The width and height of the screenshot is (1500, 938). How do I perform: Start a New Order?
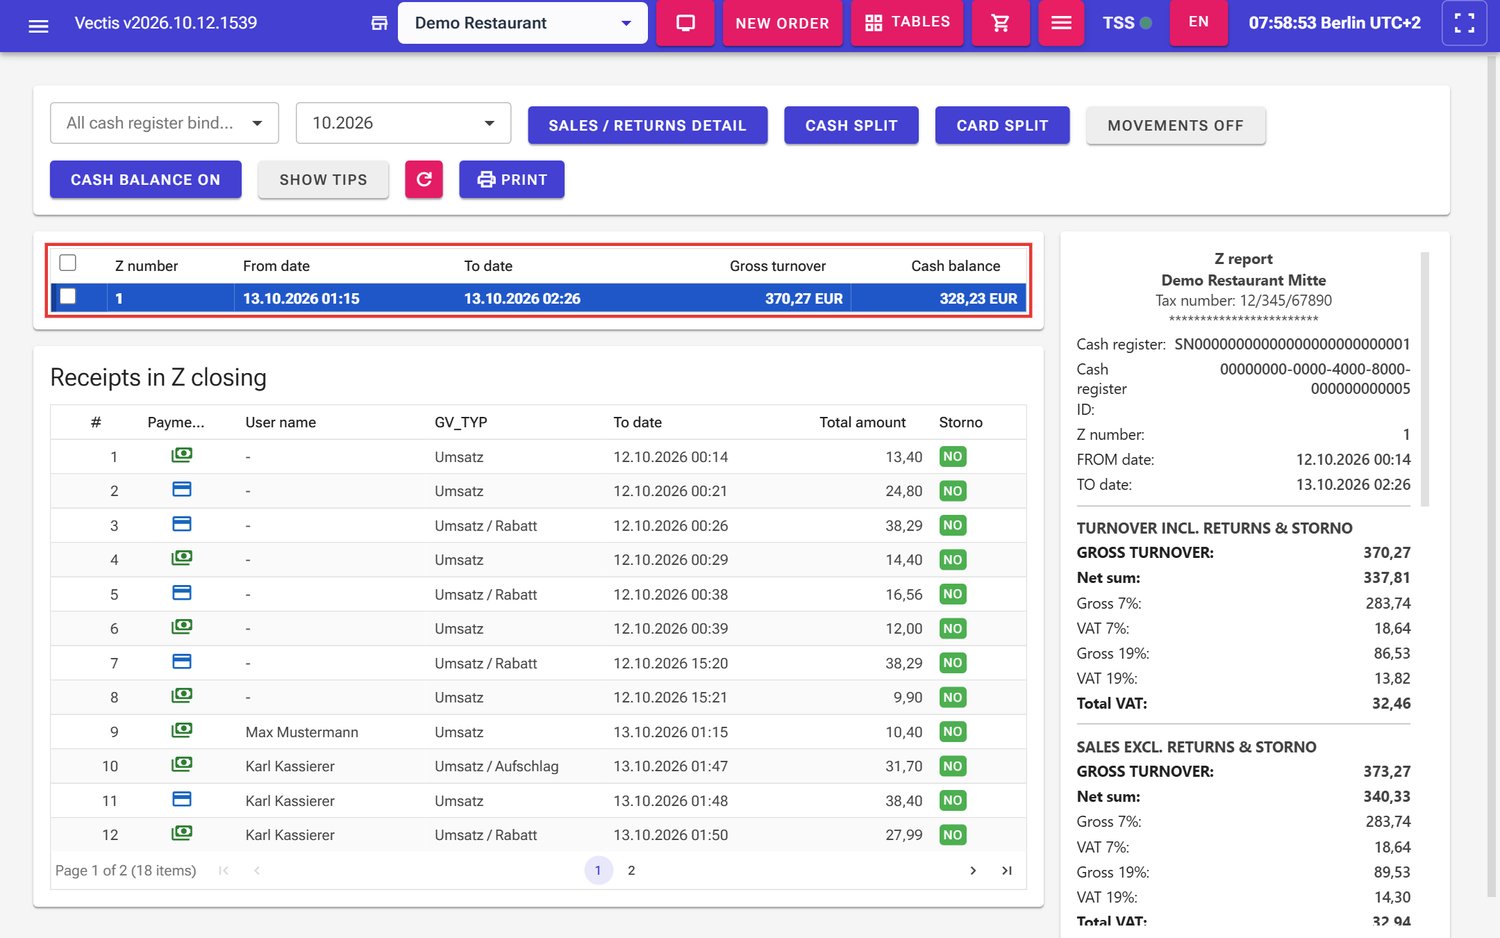[x=782, y=23]
